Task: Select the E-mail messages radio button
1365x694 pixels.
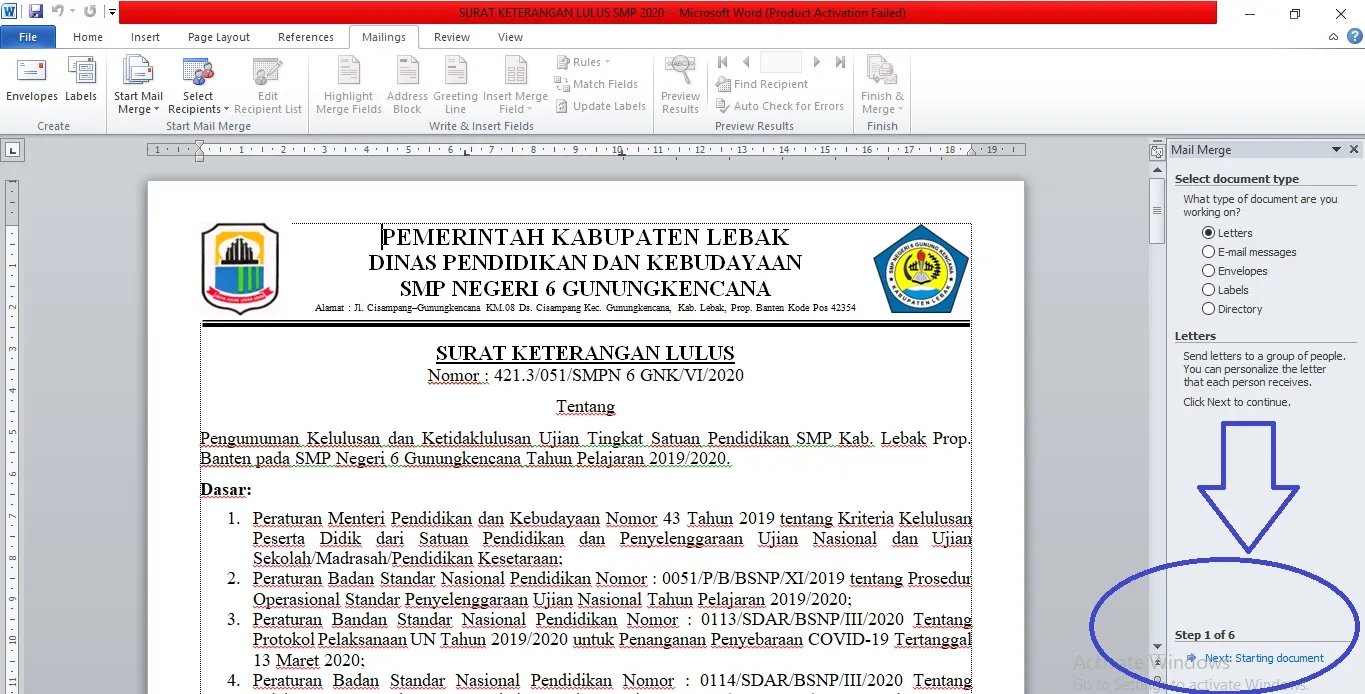Action: point(1209,251)
